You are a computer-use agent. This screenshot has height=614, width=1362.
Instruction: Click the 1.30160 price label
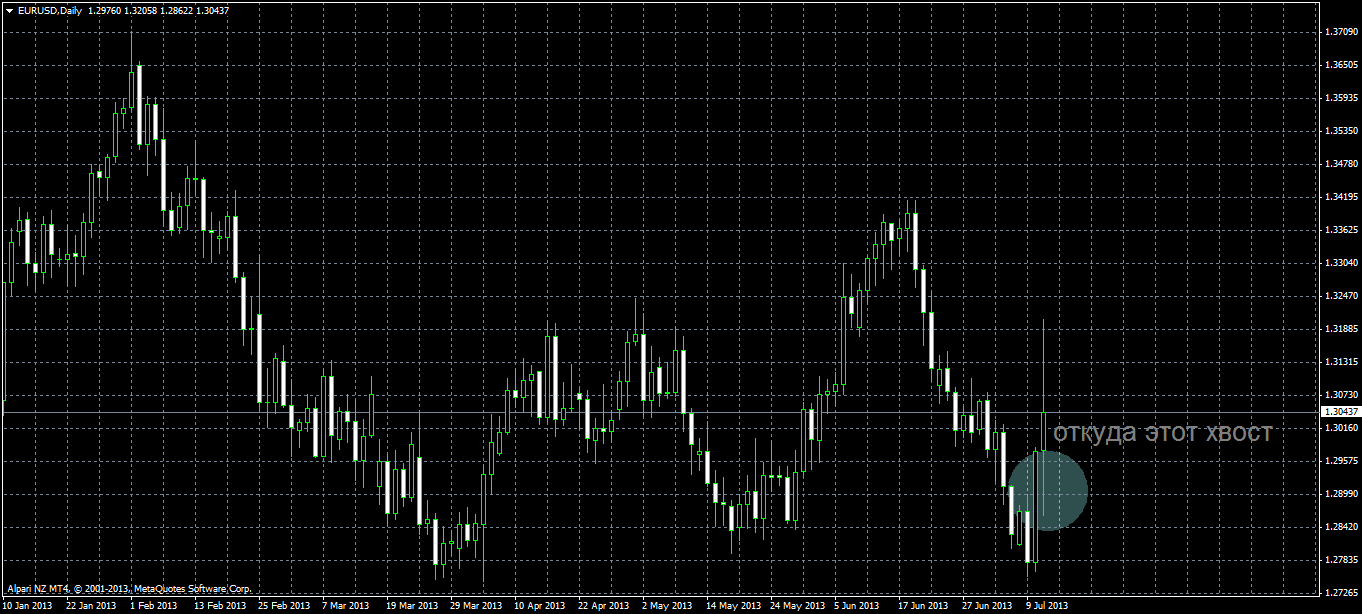click(x=1340, y=428)
